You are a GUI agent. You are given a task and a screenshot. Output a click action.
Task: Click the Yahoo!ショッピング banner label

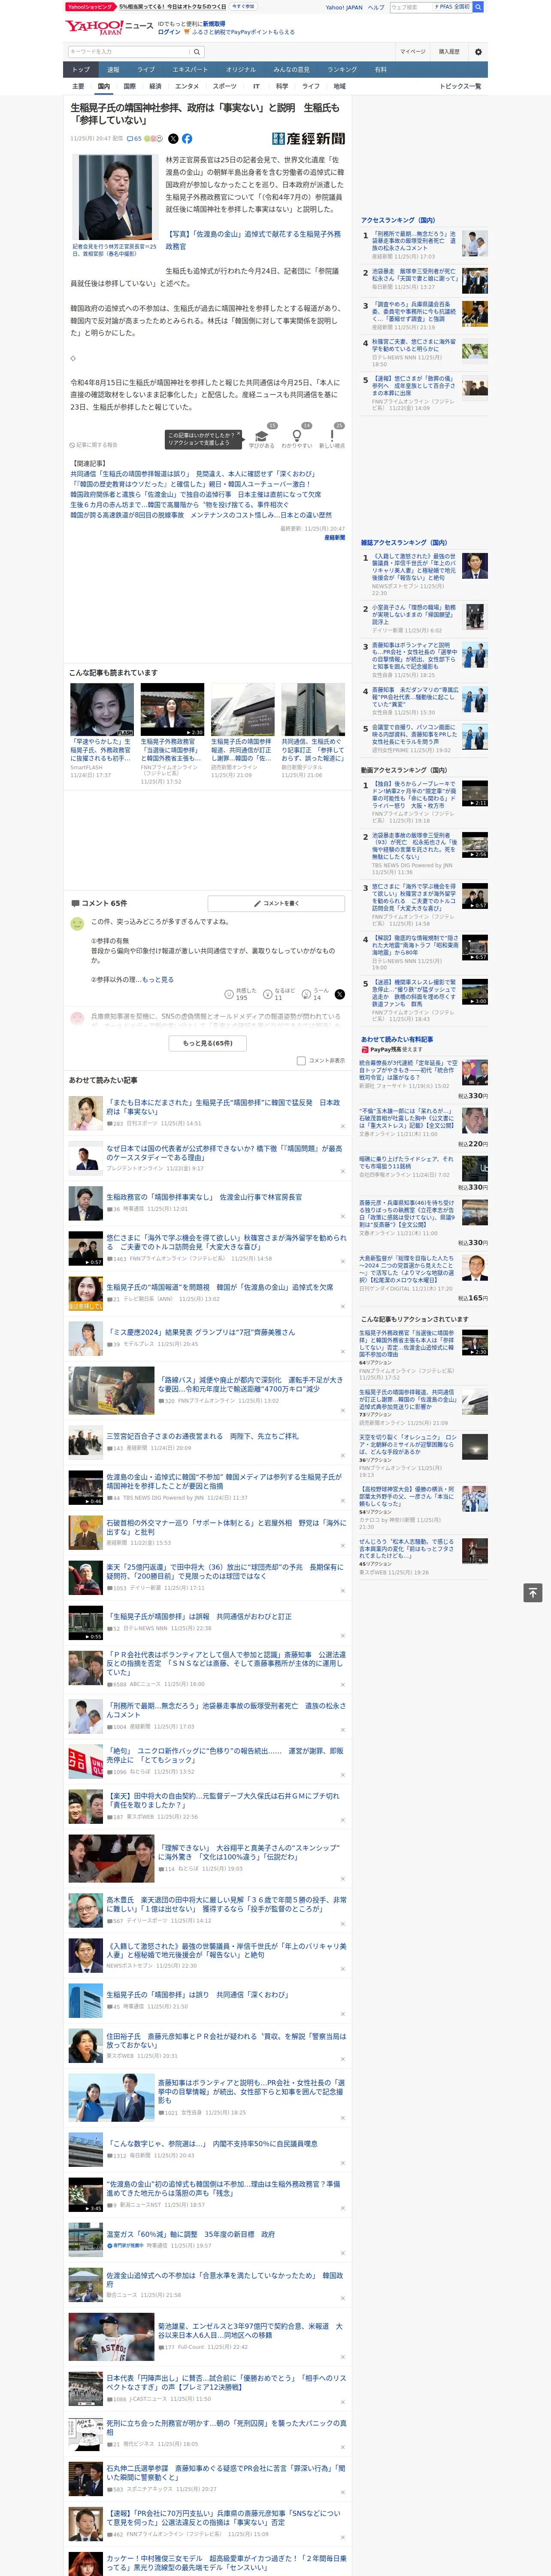(91, 7)
